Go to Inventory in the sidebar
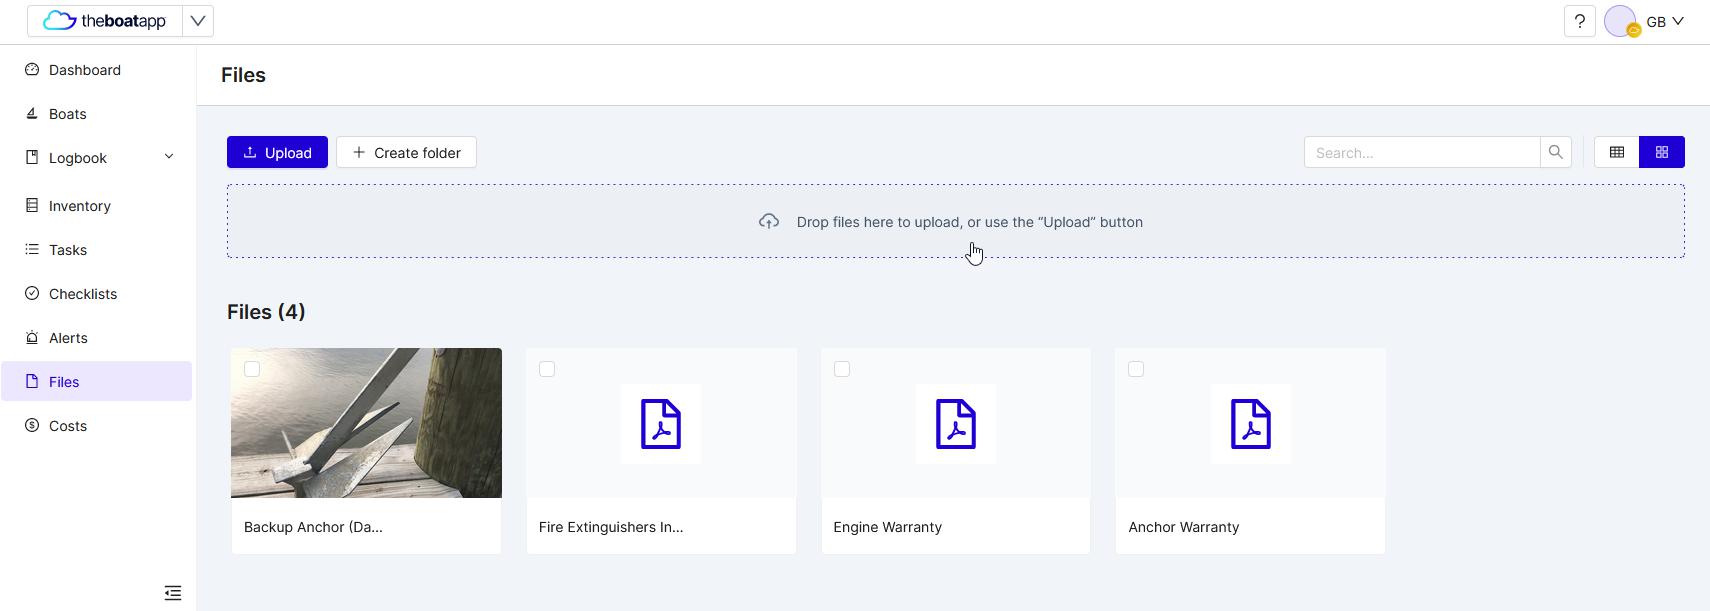This screenshot has height=611, width=1710. (79, 206)
